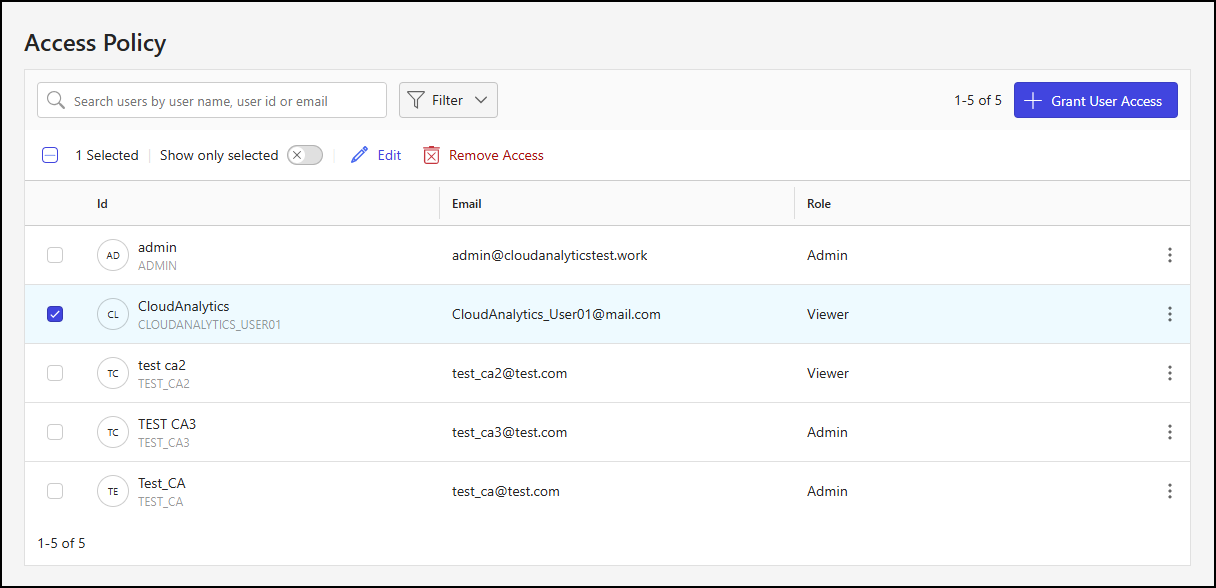
Task: Uncheck the CloudAnalytics row checkbox
Action: 55,313
